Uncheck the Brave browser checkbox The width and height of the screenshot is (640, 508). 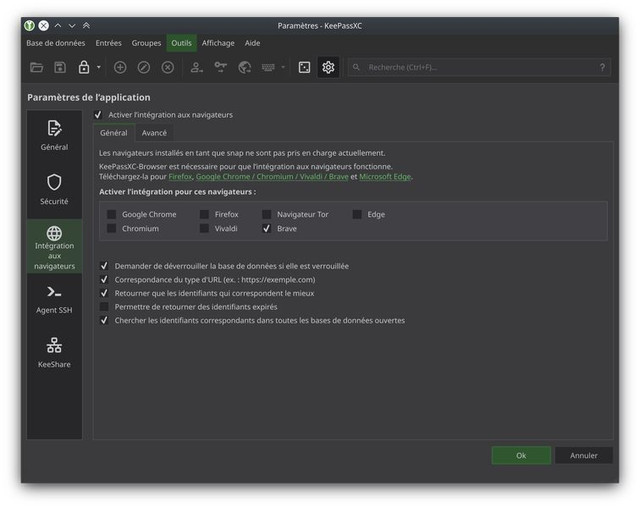(267, 228)
